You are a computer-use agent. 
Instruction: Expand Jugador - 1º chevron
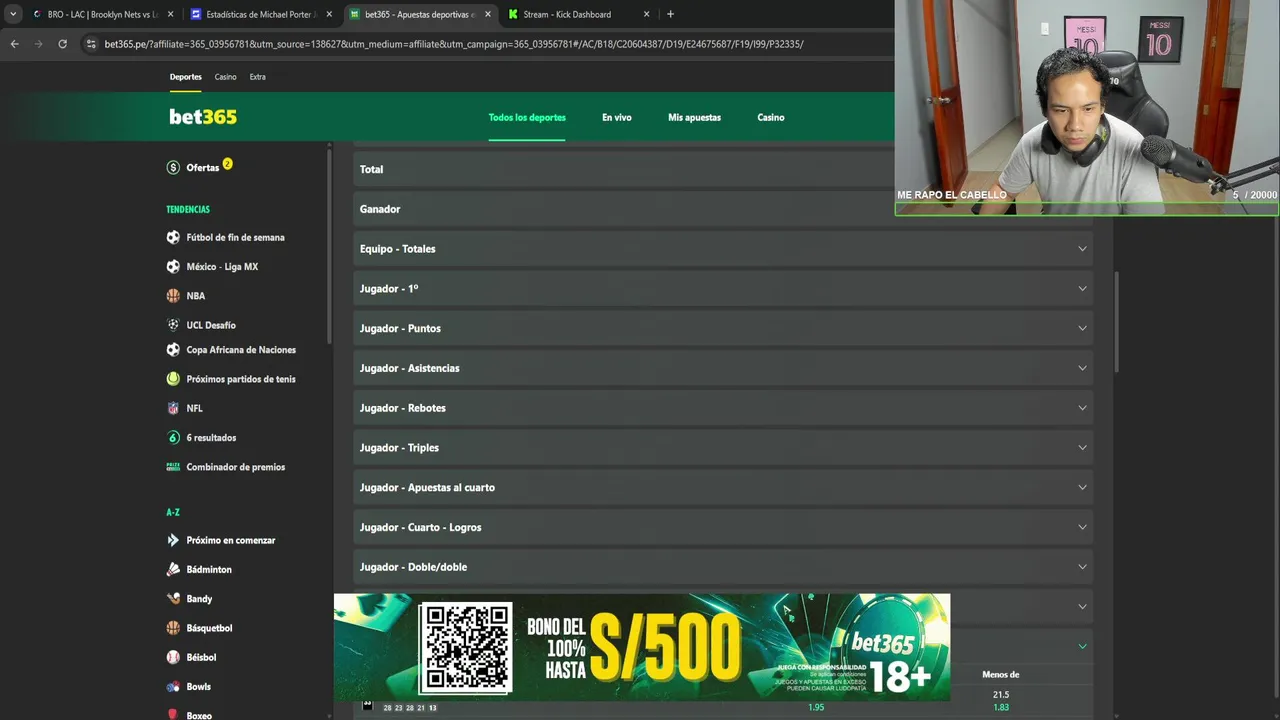pos(1082,289)
